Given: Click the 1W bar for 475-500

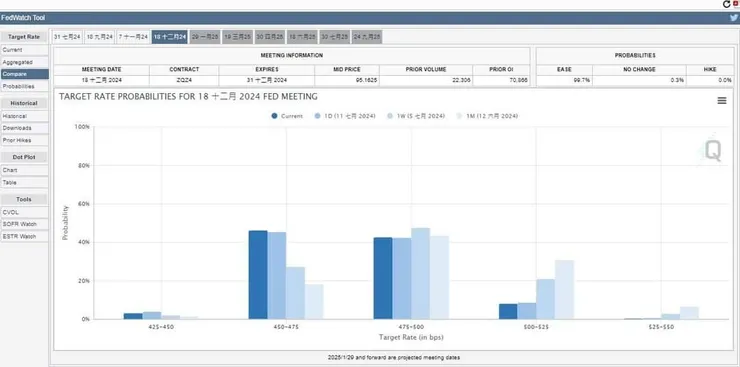Looking at the screenshot, I should 420,274.
